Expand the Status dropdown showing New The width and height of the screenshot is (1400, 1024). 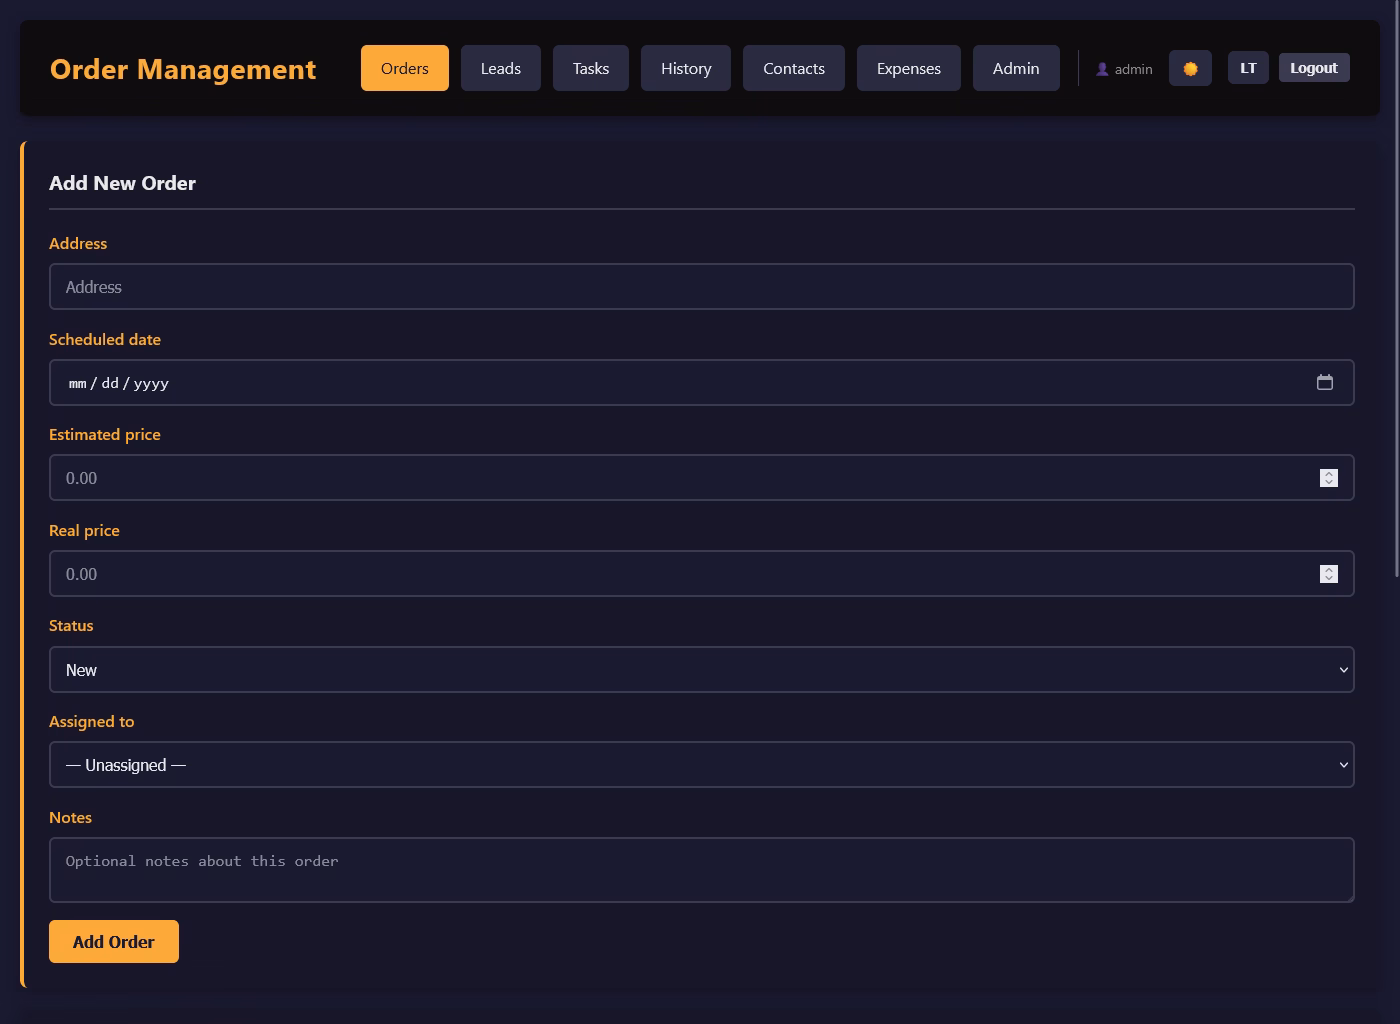[702, 670]
